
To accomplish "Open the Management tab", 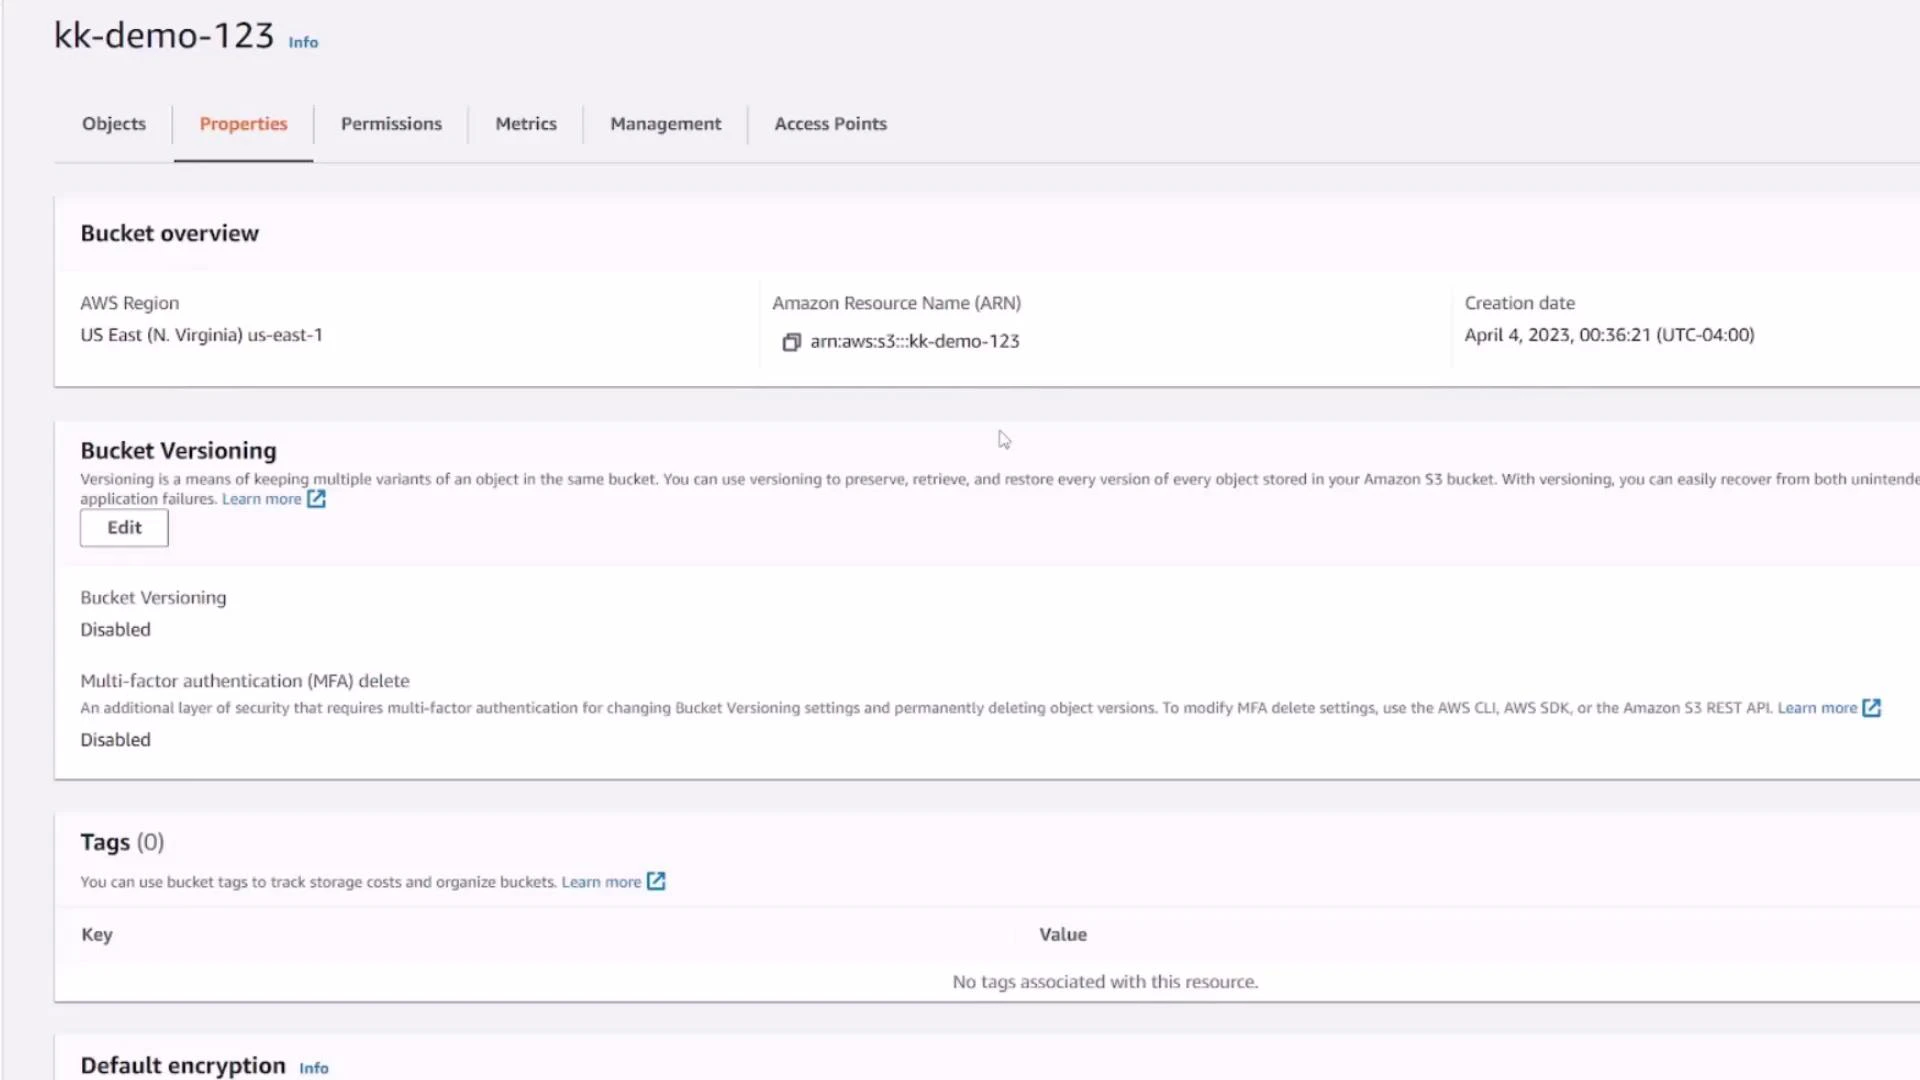I will [x=666, y=123].
